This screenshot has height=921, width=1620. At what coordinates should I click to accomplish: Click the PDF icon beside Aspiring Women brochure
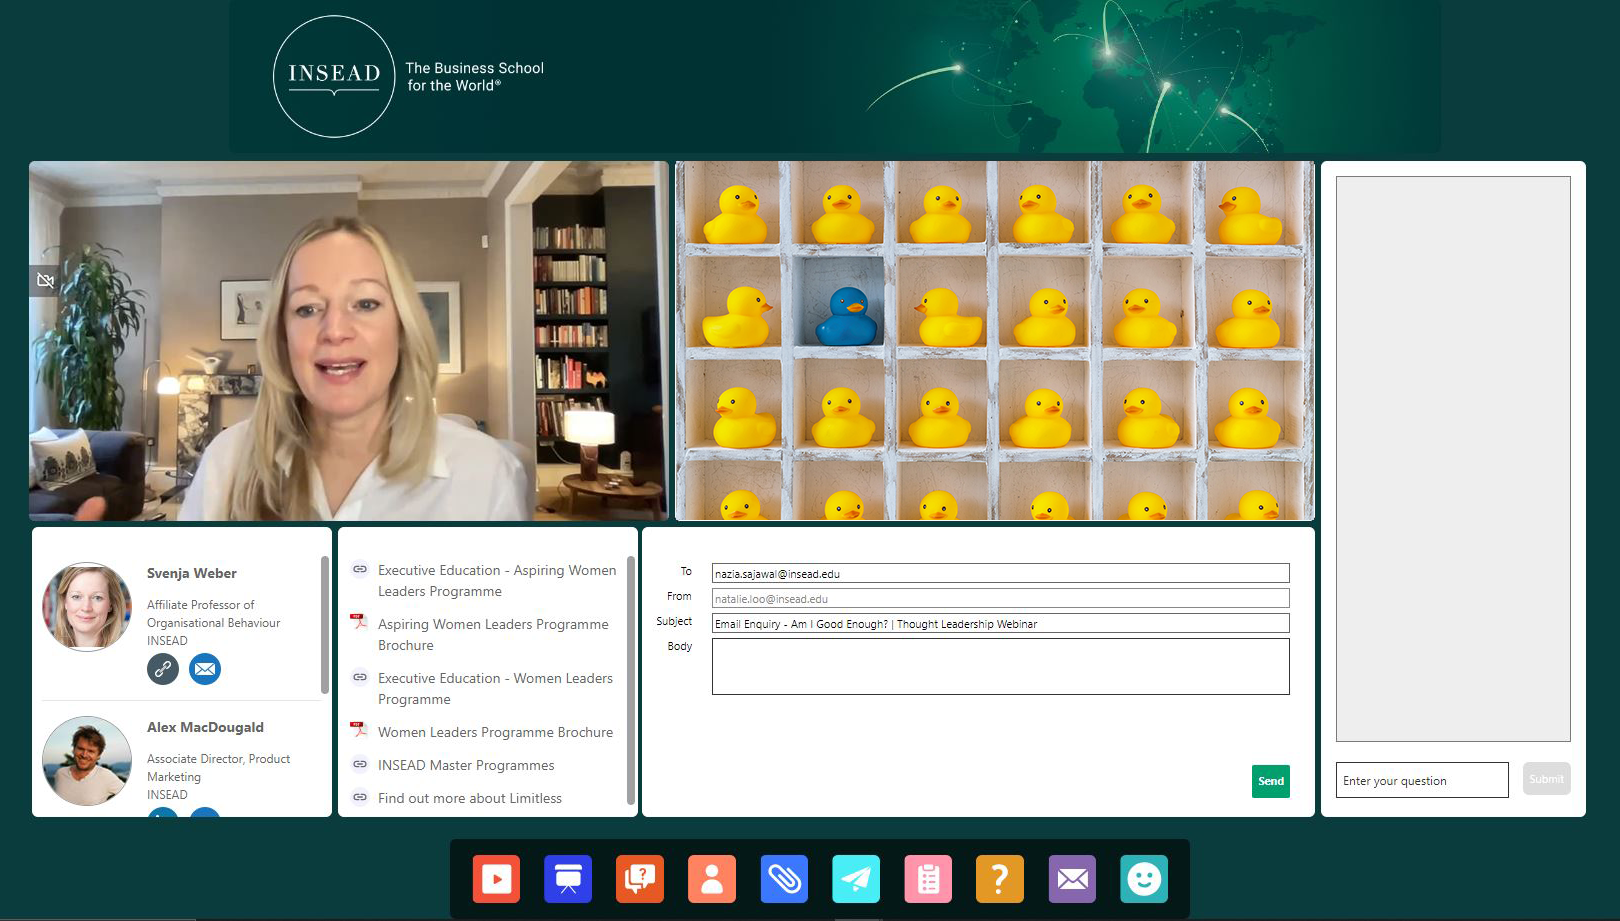click(359, 622)
